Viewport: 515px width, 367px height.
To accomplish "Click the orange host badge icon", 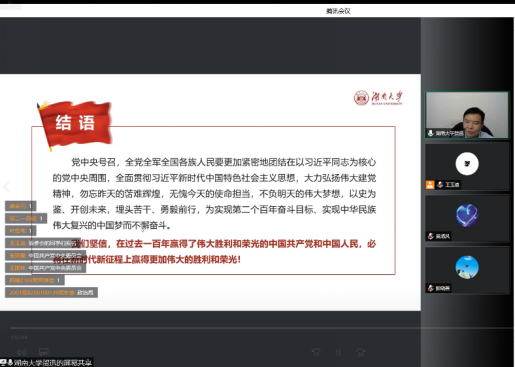I will pos(430,185).
